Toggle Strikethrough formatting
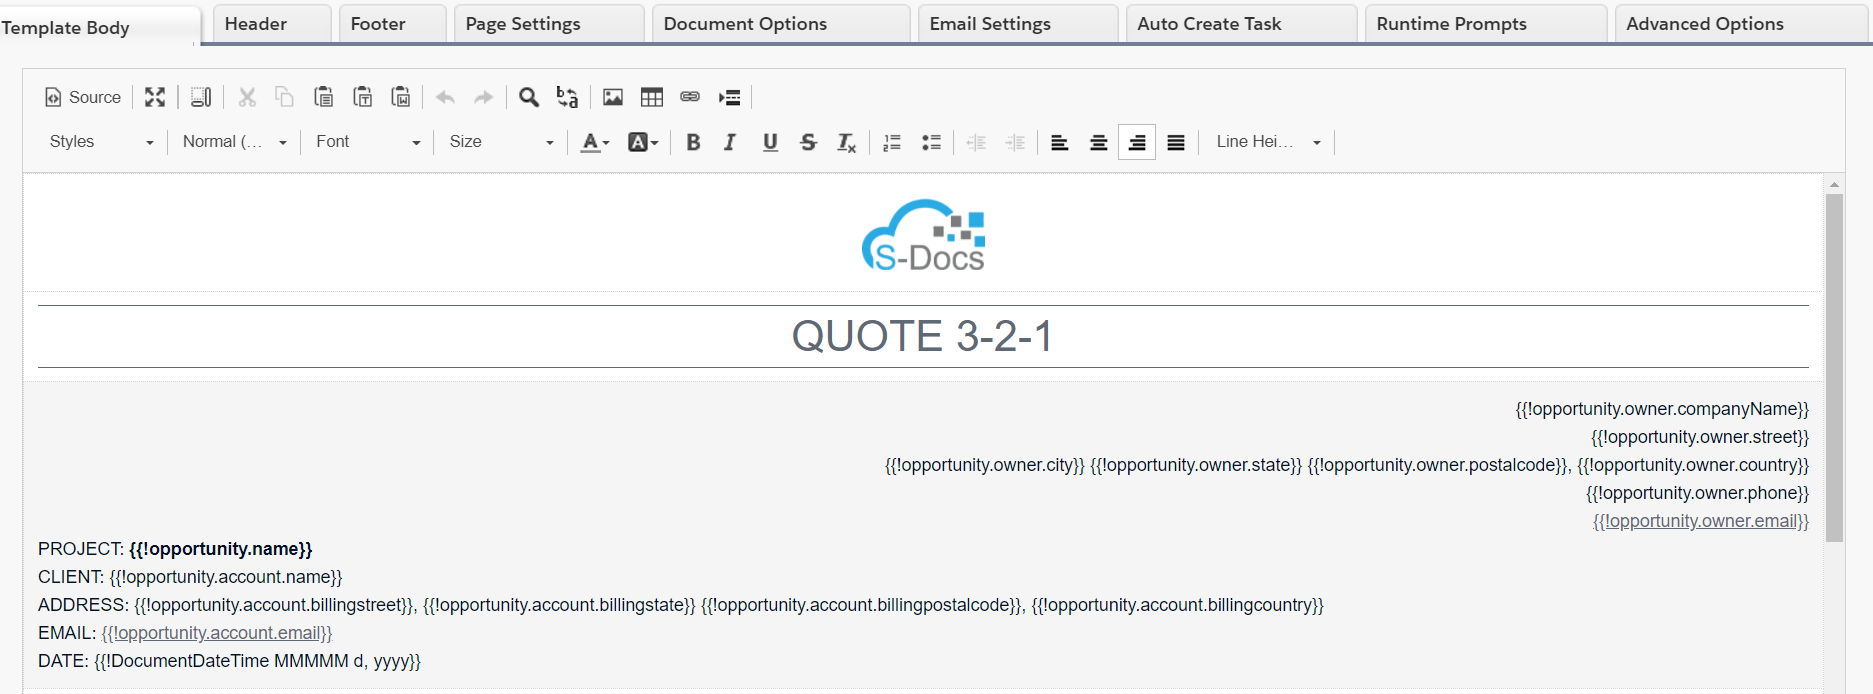The width and height of the screenshot is (1873, 694). point(808,142)
